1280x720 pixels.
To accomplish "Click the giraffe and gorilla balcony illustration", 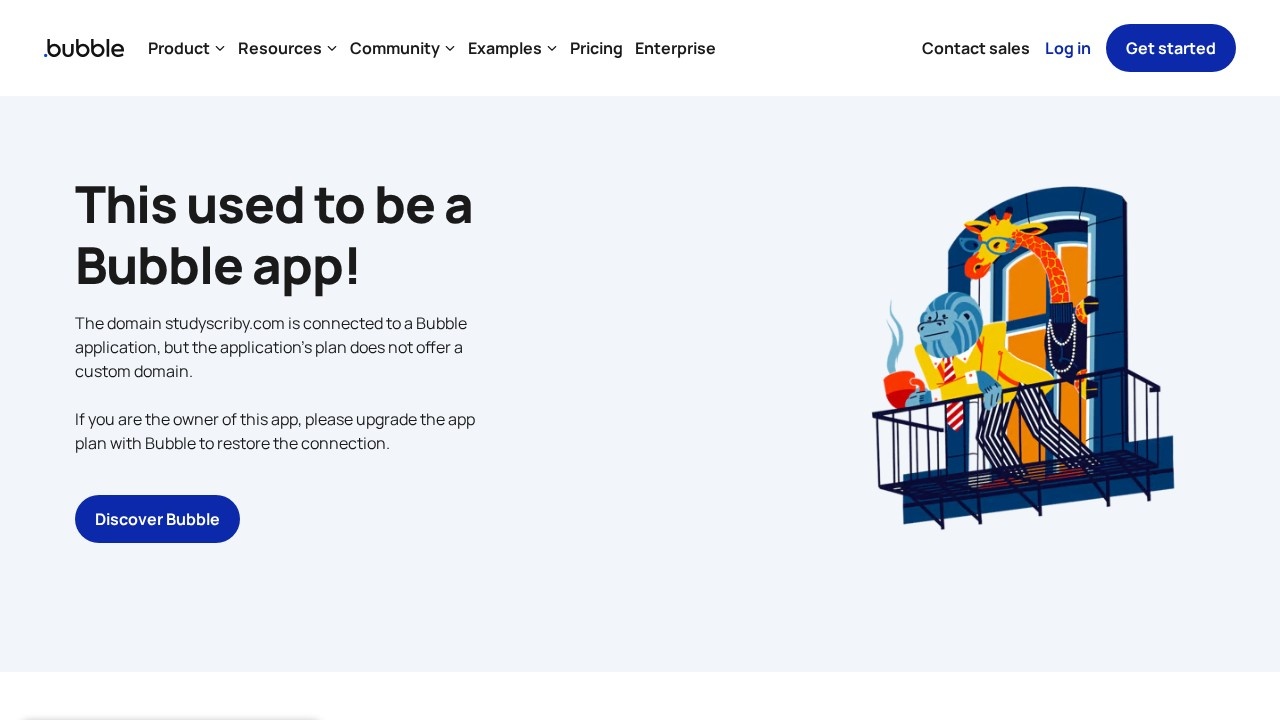I will [x=1023, y=357].
